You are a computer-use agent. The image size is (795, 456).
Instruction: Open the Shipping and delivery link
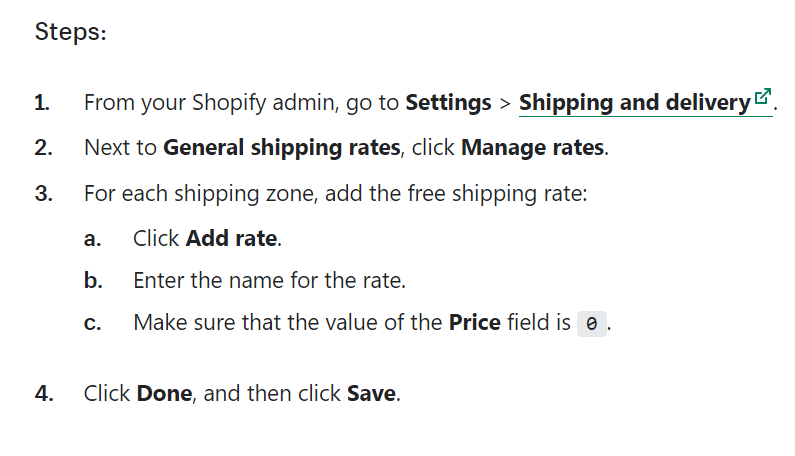coord(645,103)
